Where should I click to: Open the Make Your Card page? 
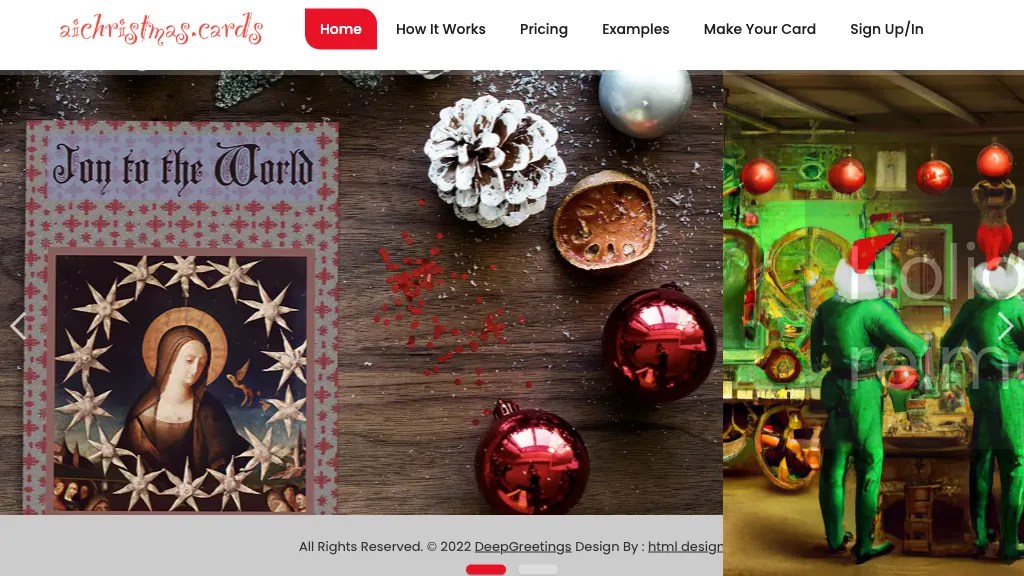[x=760, y=29]
